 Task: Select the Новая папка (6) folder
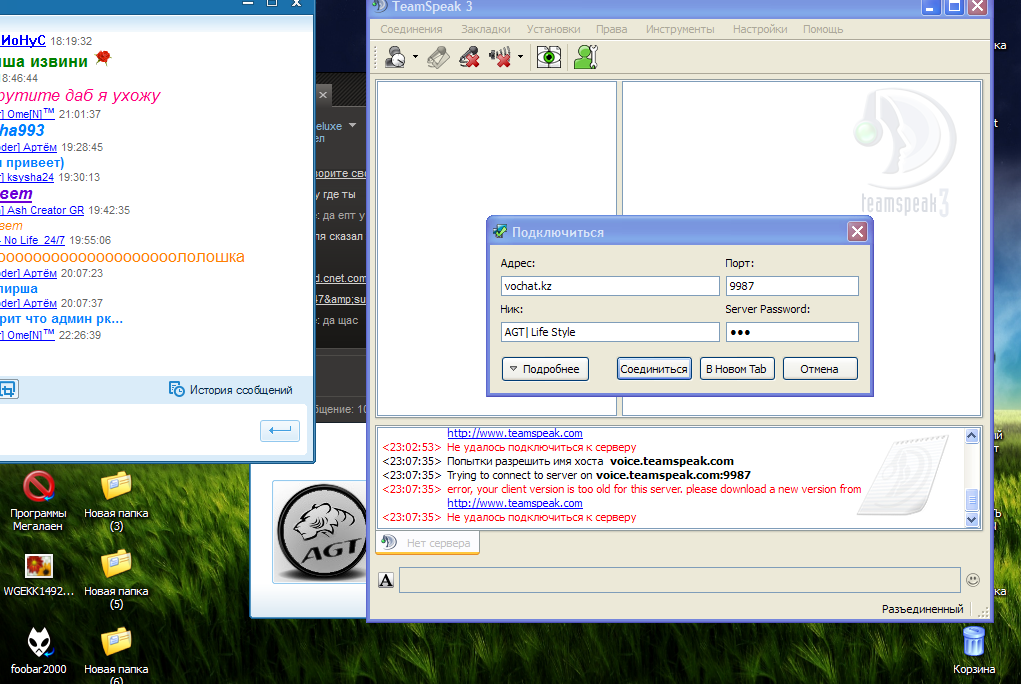point(116,655)
